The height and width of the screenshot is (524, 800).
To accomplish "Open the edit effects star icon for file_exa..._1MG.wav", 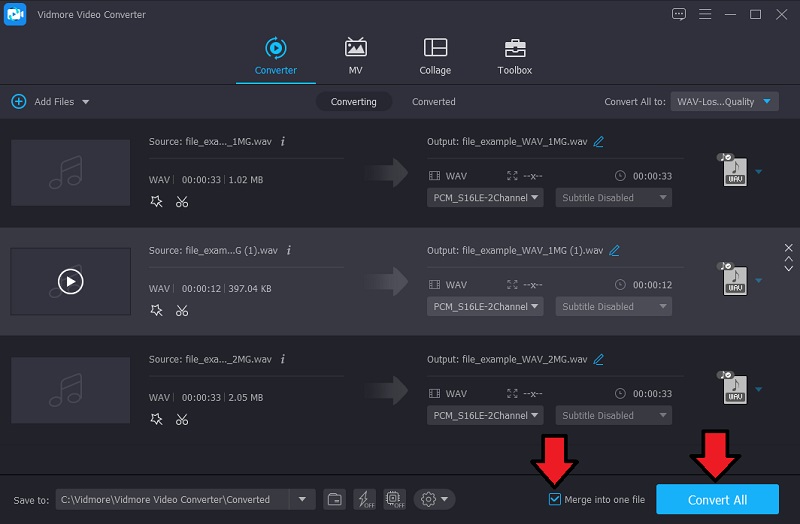I will [x=156, y=201].
